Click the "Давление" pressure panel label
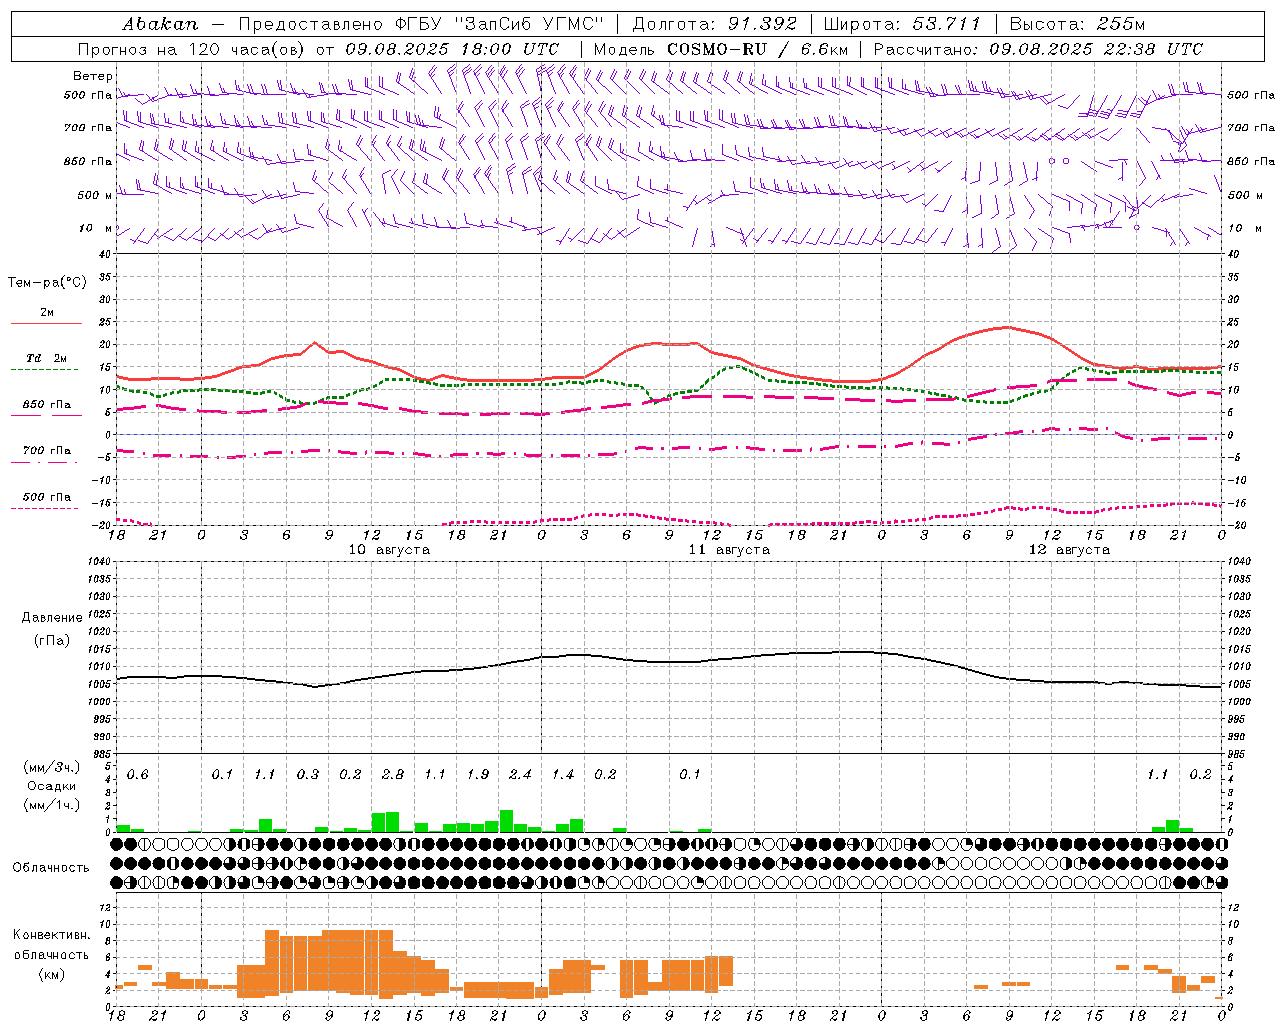1280x1024 pixels. (52, 618)
